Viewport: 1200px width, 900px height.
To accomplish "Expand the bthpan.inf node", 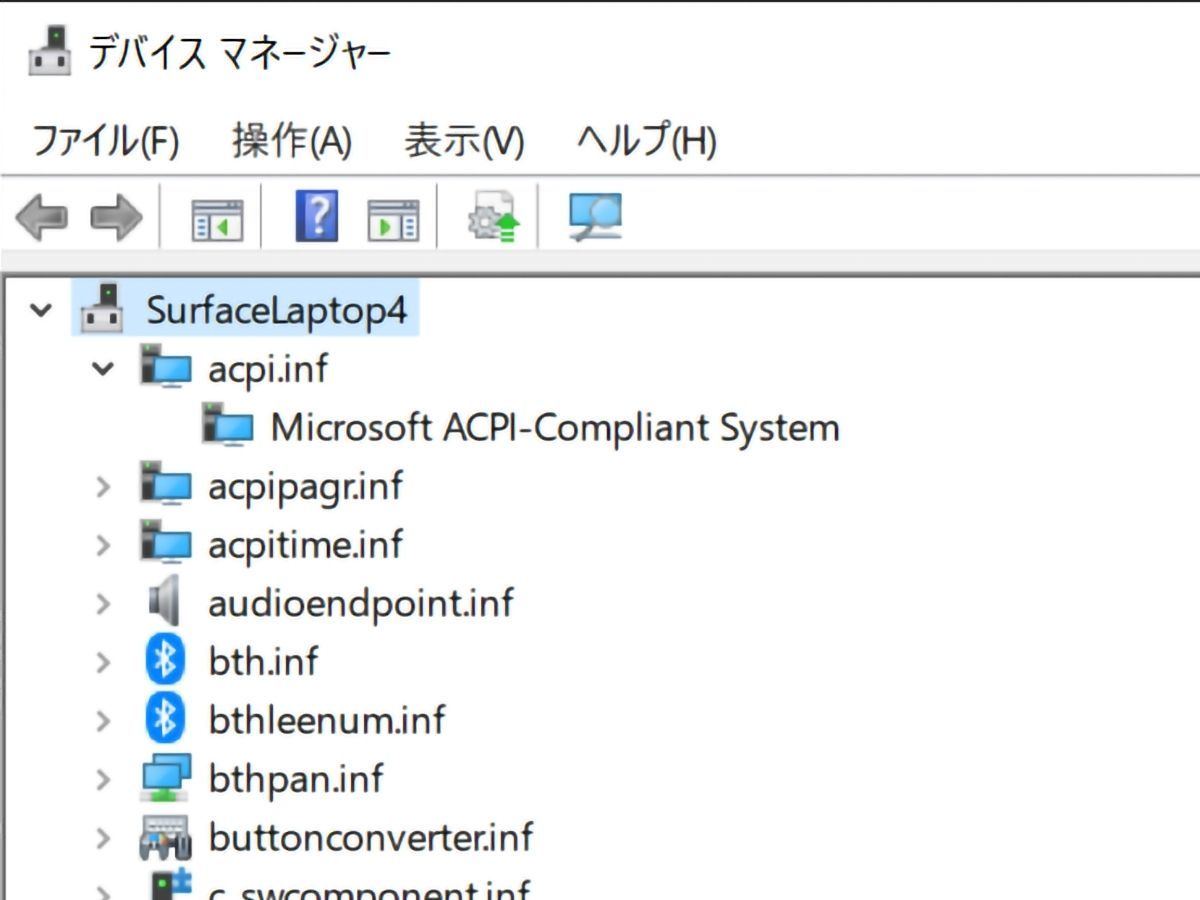I will pos(103,779).
